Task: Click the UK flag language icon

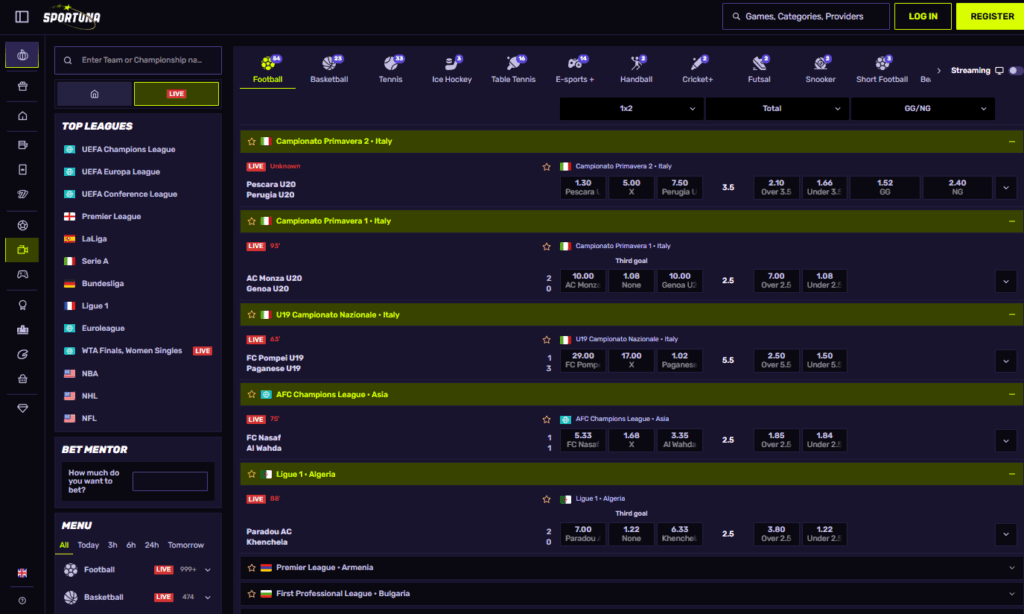Action: pos(22,573)
